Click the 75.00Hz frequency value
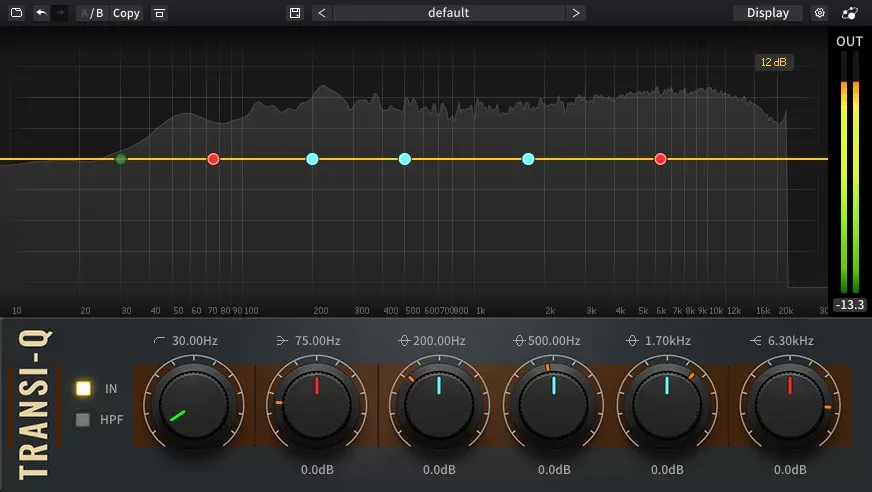The width and height of the screenshot is (872, 492). [x=318, y=341]
